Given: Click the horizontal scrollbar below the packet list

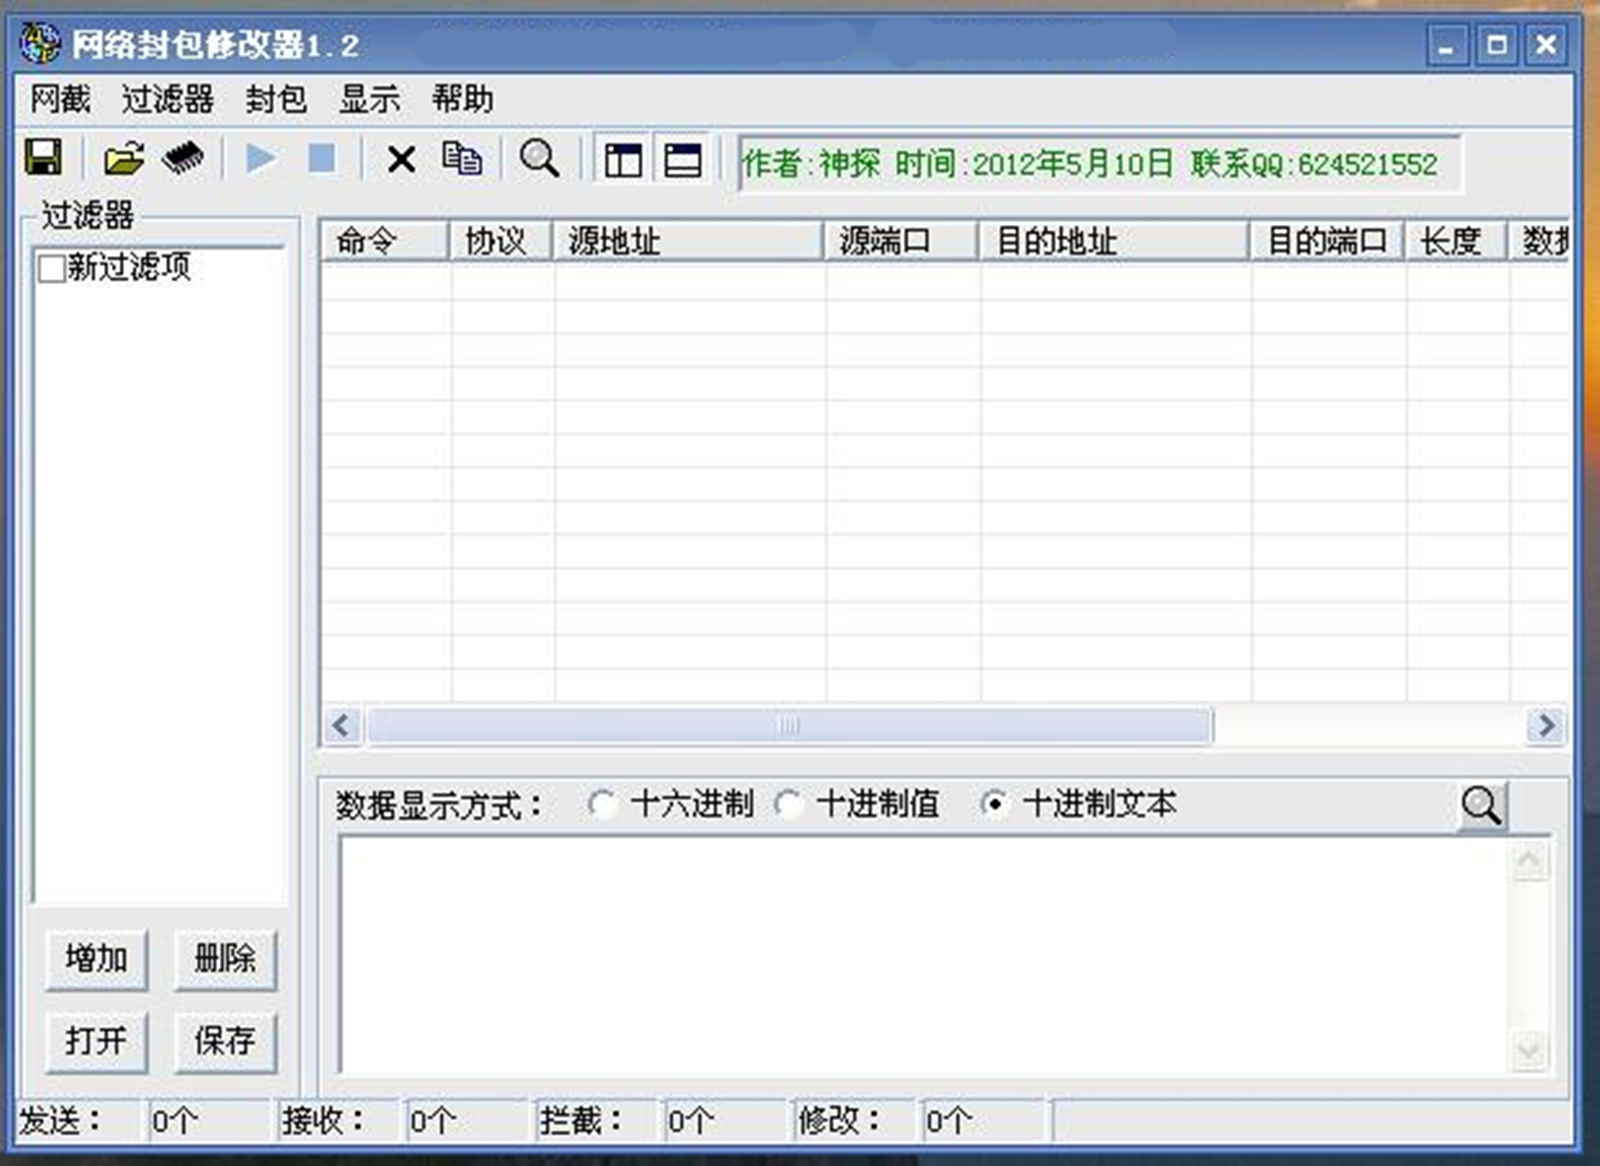Looking at the screenshot, I should (790, 726).
